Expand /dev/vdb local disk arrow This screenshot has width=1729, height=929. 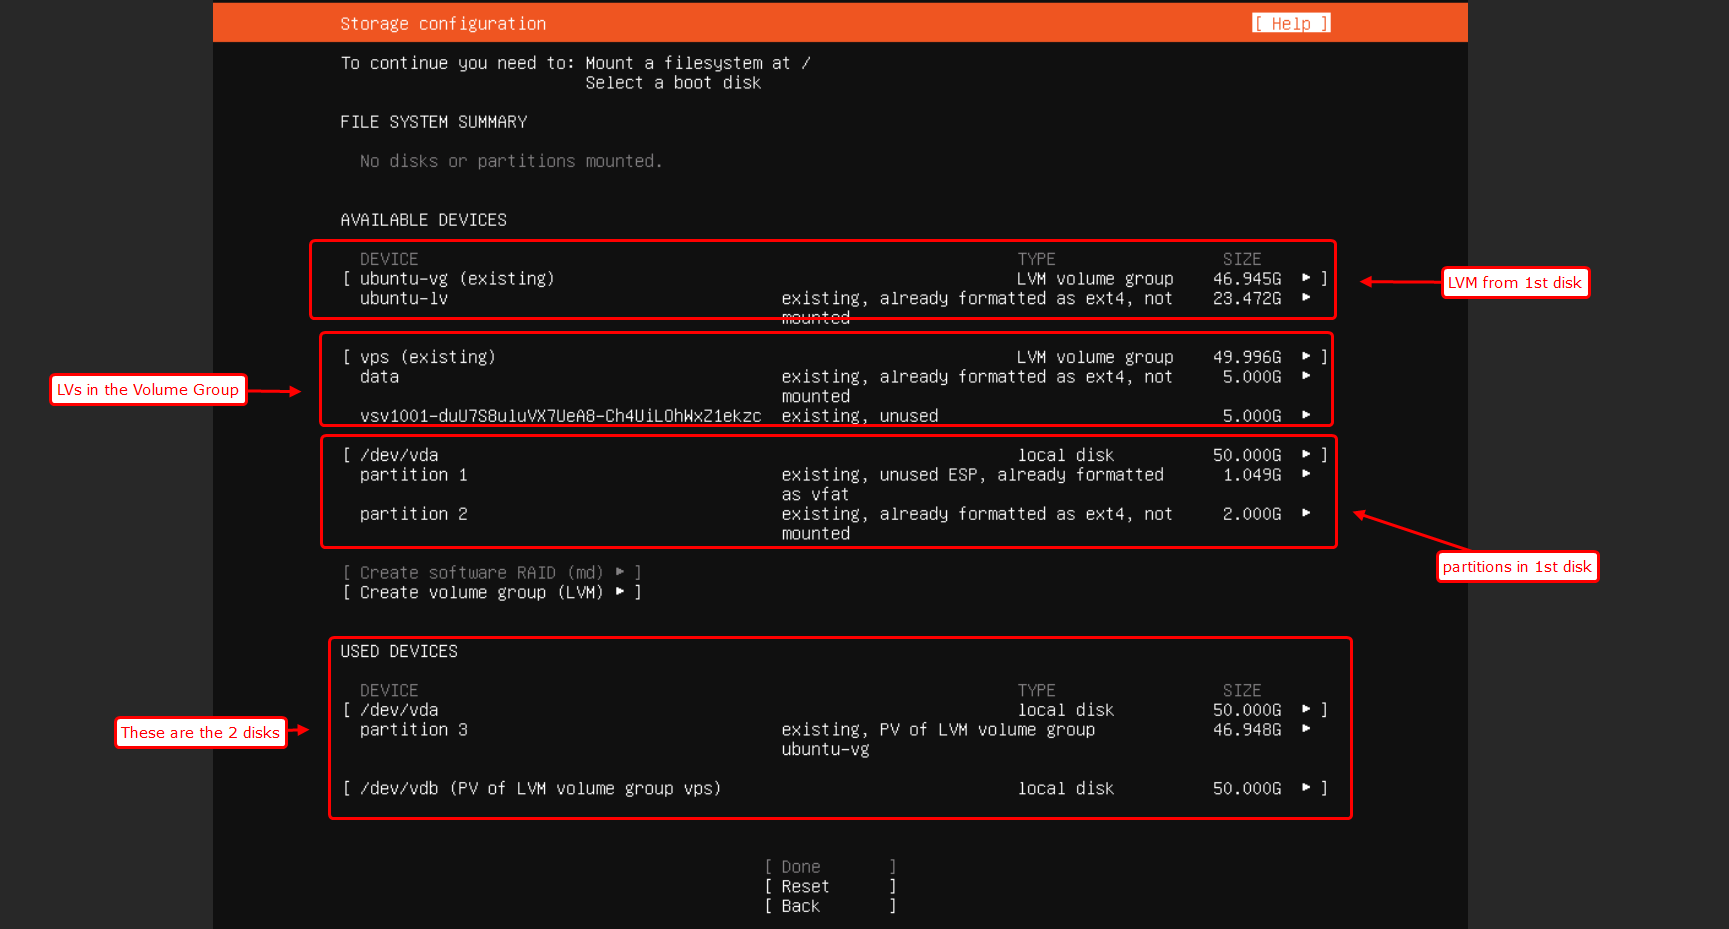[1306, 788]
